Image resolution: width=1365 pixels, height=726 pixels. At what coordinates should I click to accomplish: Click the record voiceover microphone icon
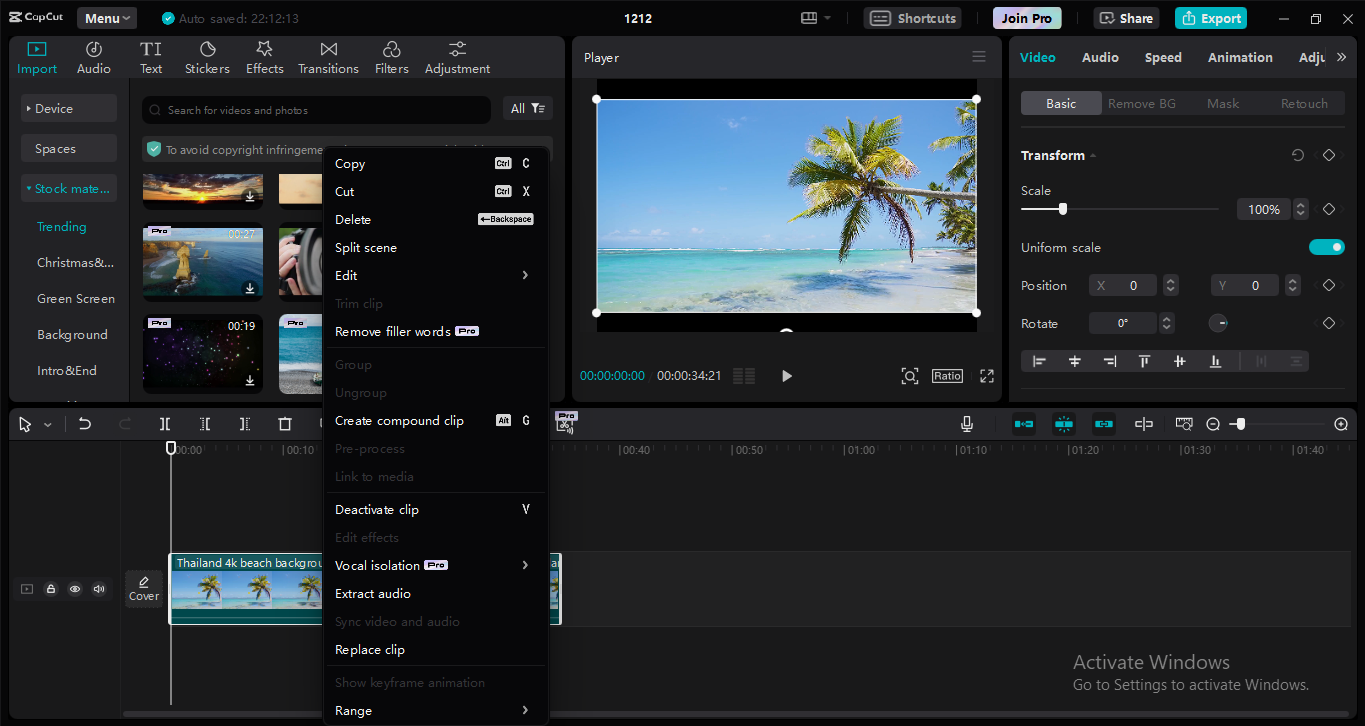point(966,424)
